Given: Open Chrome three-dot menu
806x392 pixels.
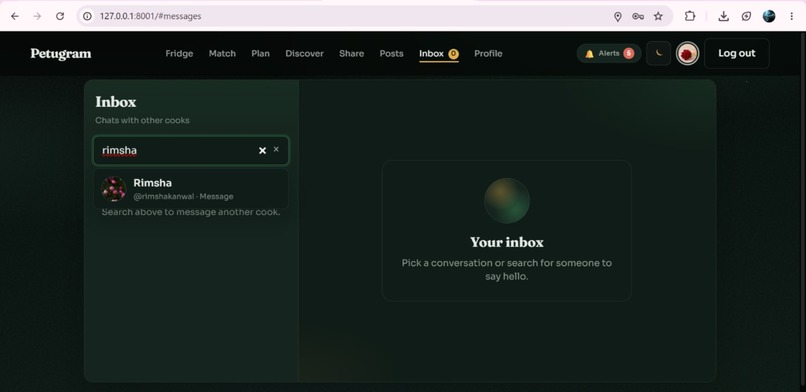Looking at the screenshot, I should pyautogui.click(x=792, y=16).
